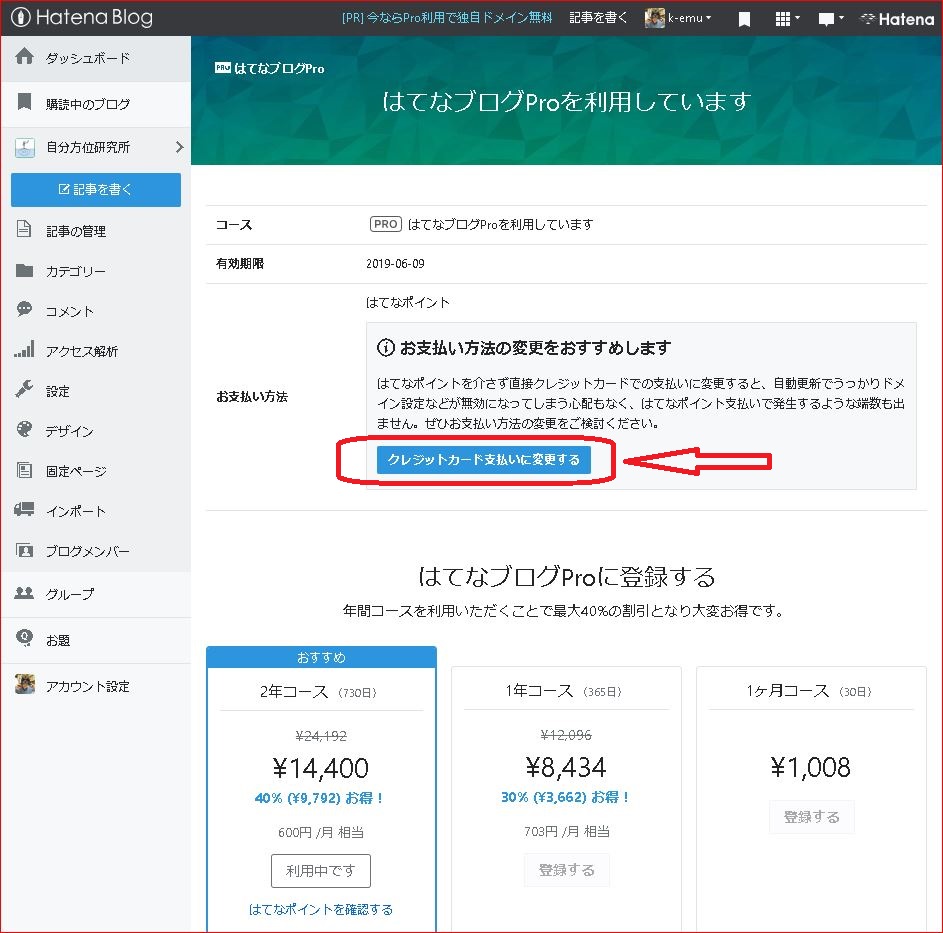Click the speech bubble icon for コメント

pos(25,309)
